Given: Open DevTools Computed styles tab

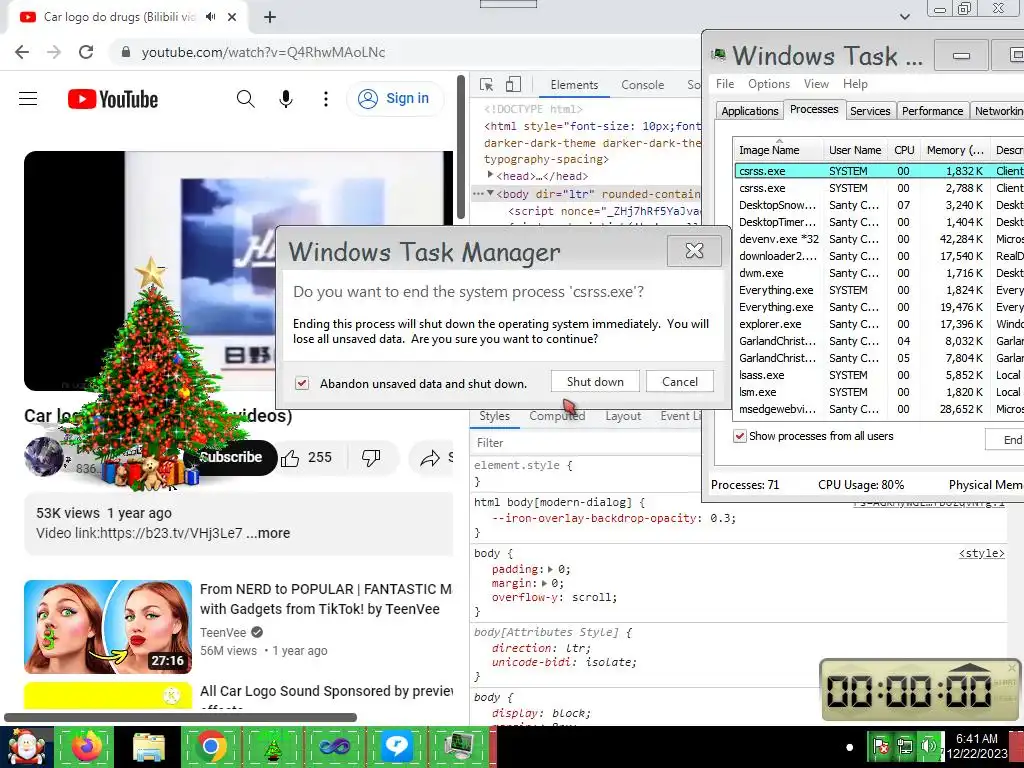Looking at the screenshot, I should pos(556,416).
